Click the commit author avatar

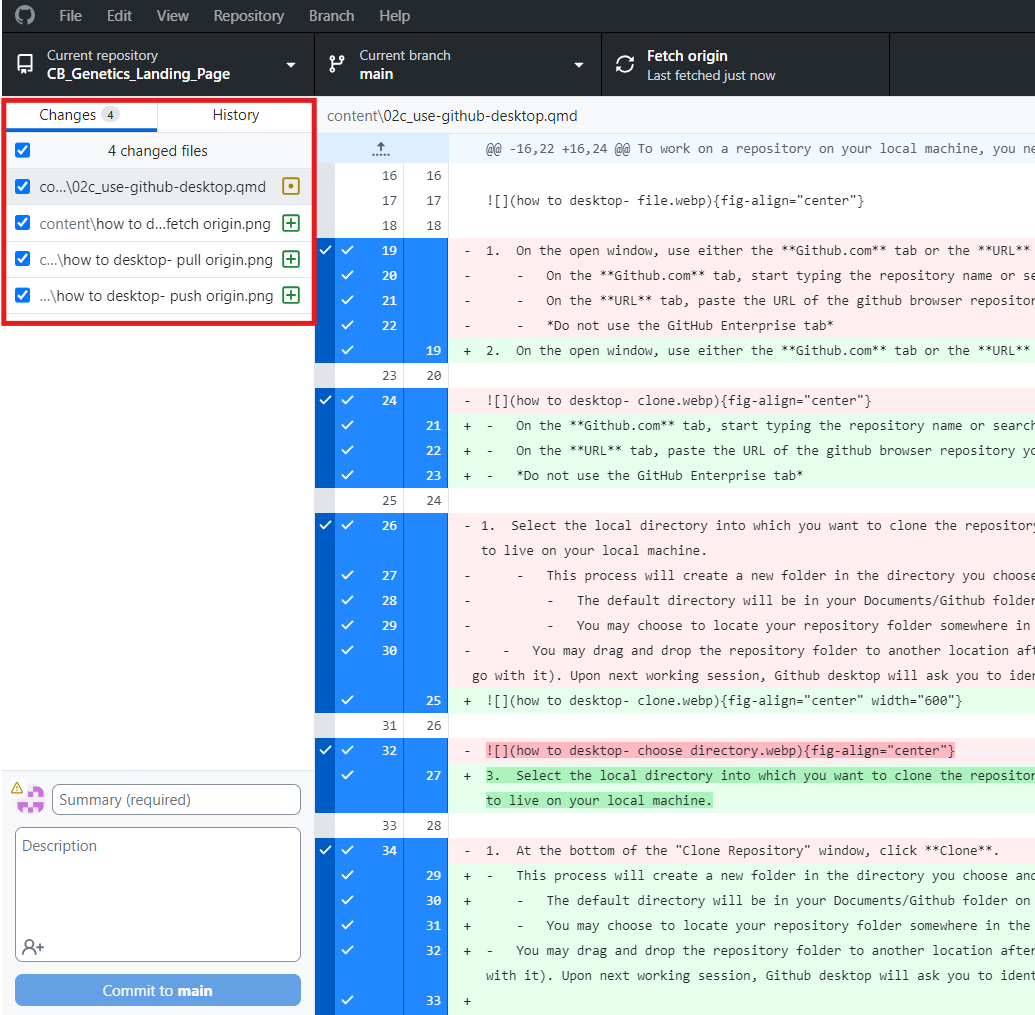click(x=30, y=800)
